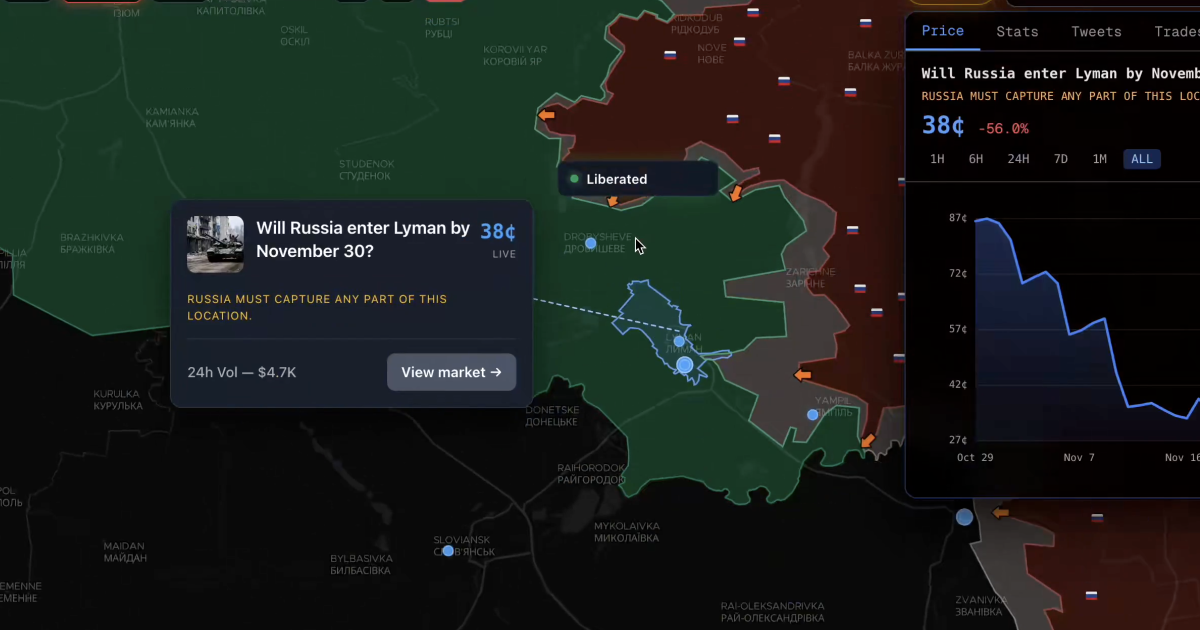Click the orange attack arrow near Korovii Yar

click(x=546, y=116)
